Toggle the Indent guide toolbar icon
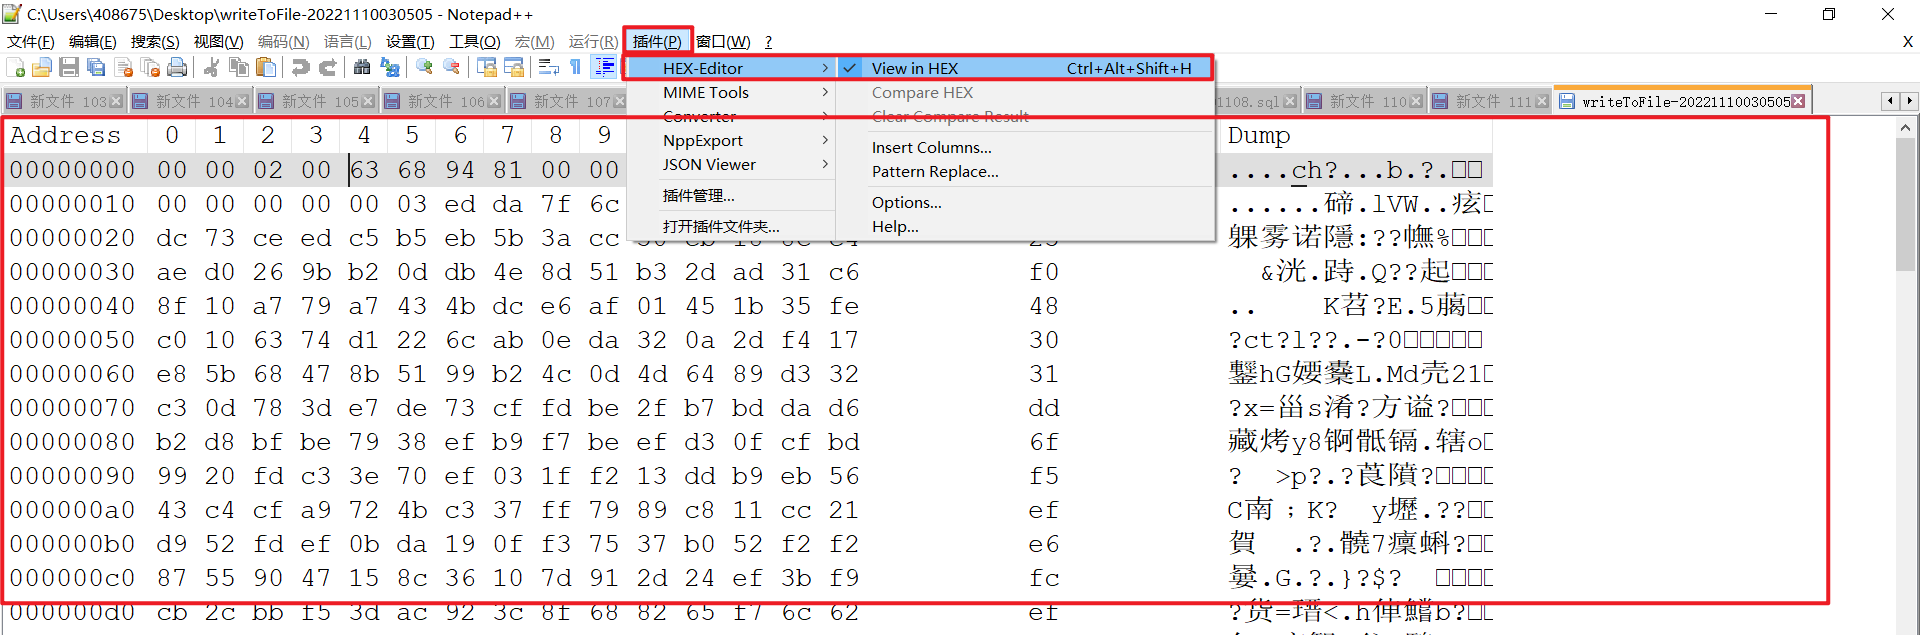 click(x=604, y=67)
